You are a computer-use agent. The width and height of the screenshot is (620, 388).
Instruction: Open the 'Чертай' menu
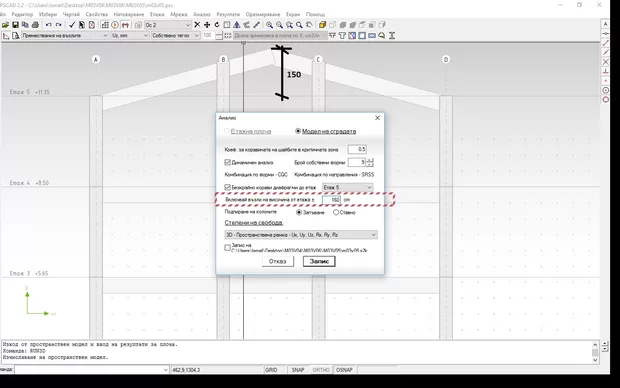point(71,14)
